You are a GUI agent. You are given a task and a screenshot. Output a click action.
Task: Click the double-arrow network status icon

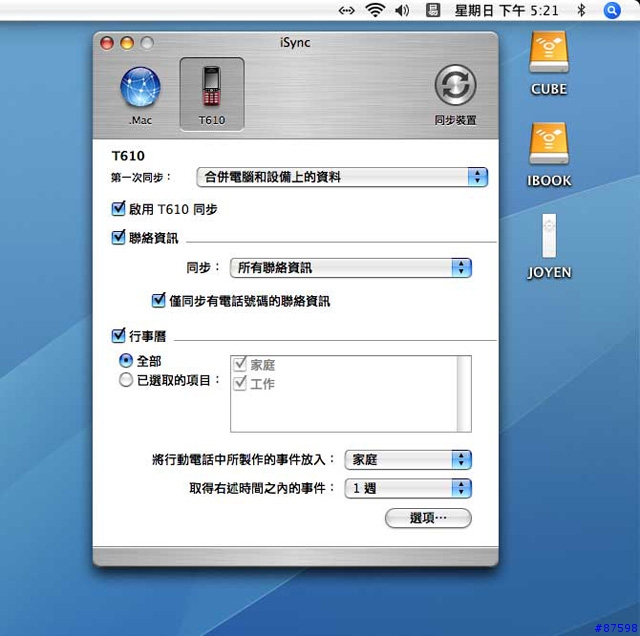pos(347,11)
